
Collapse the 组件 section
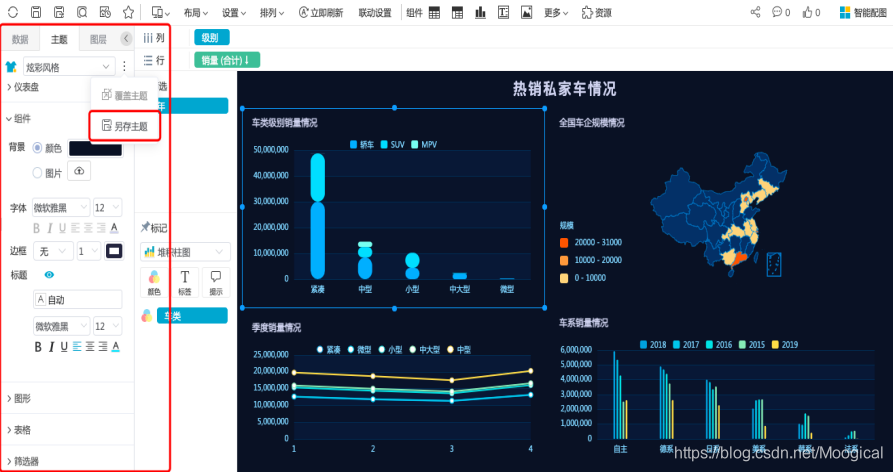(19, 118)
